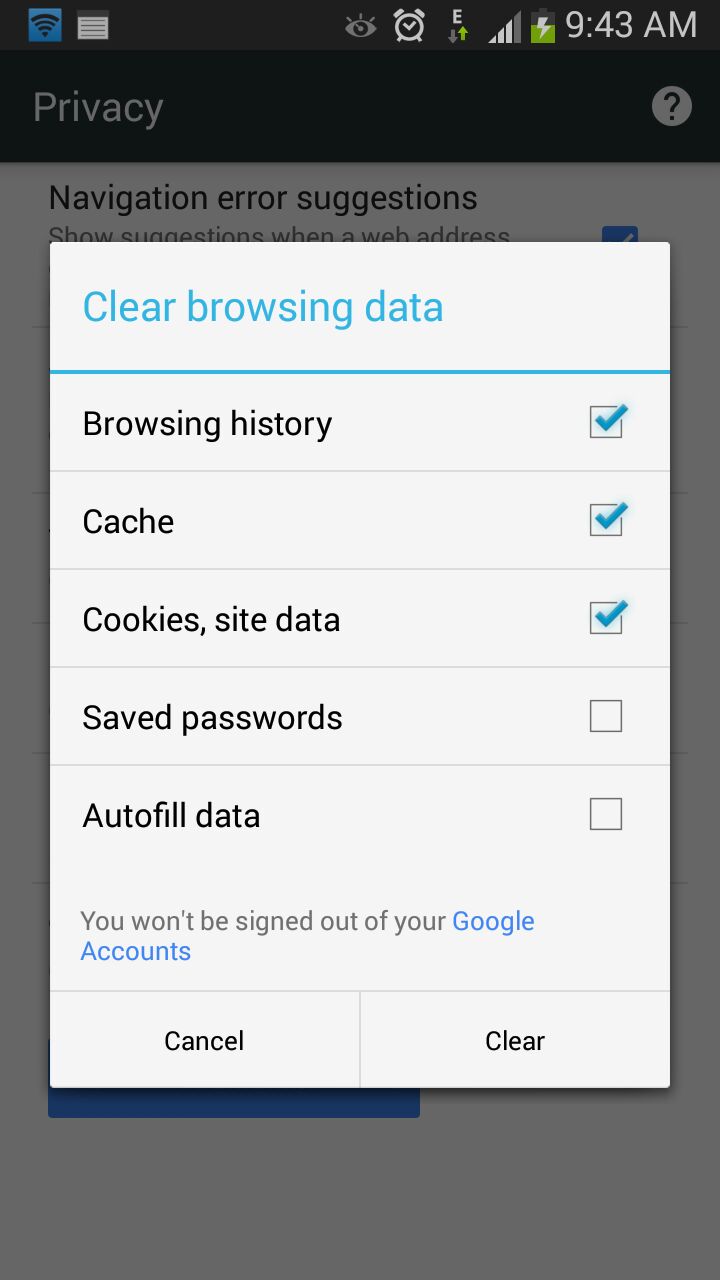Open the Google Accounts link
Screen dimensions: 720x1280
pyautogui.click(x=307, y=936)
